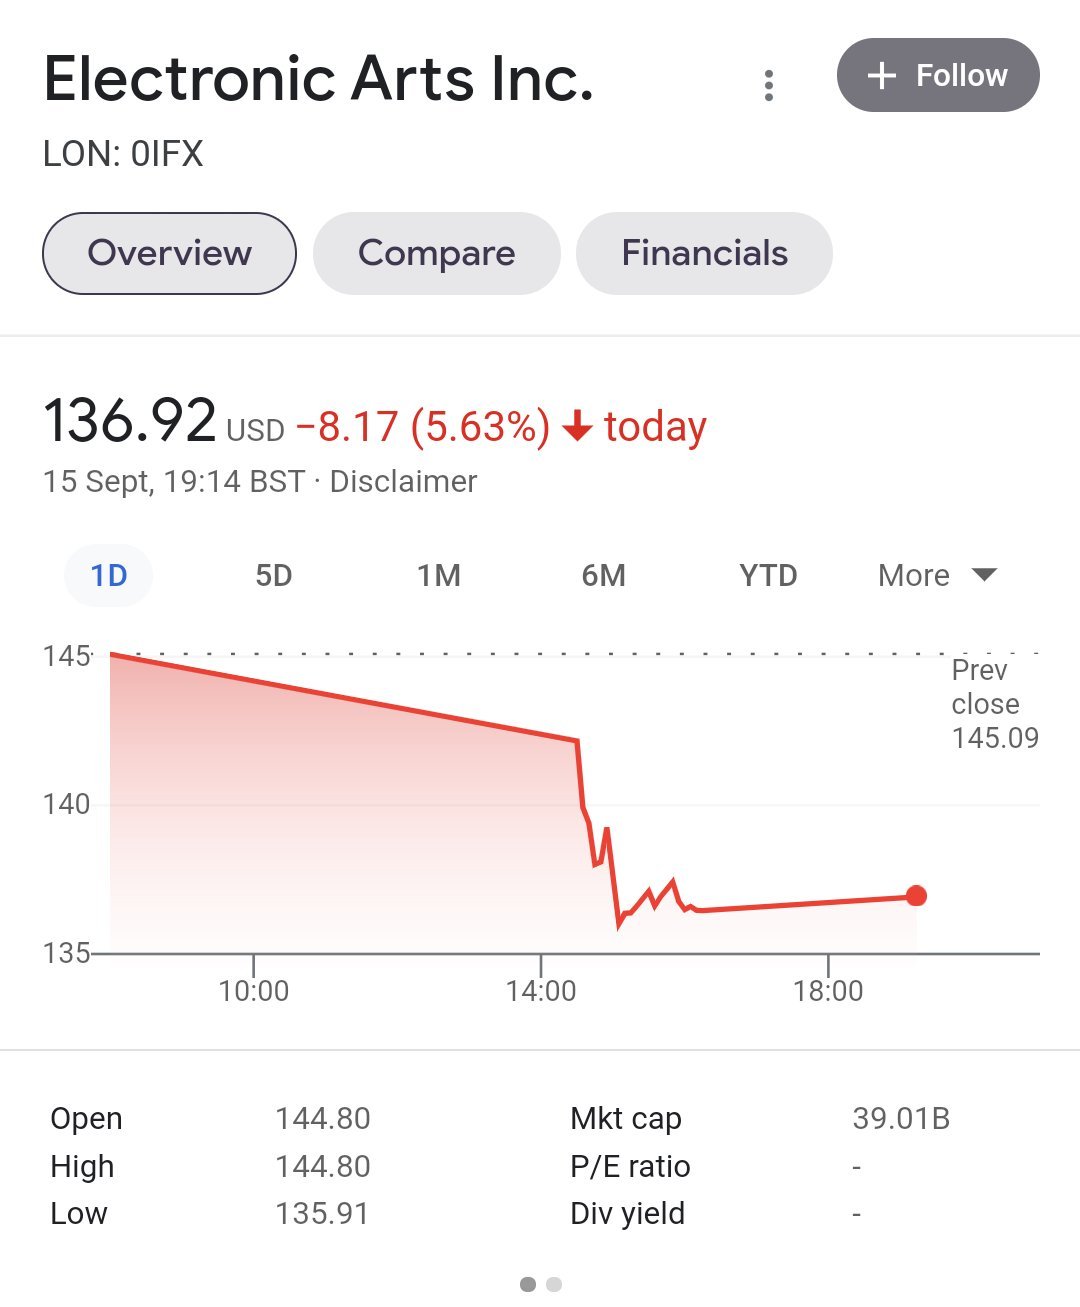Select the 1D time range
This screenshot has width=1080, height=1307.
[x=109, y=576]
